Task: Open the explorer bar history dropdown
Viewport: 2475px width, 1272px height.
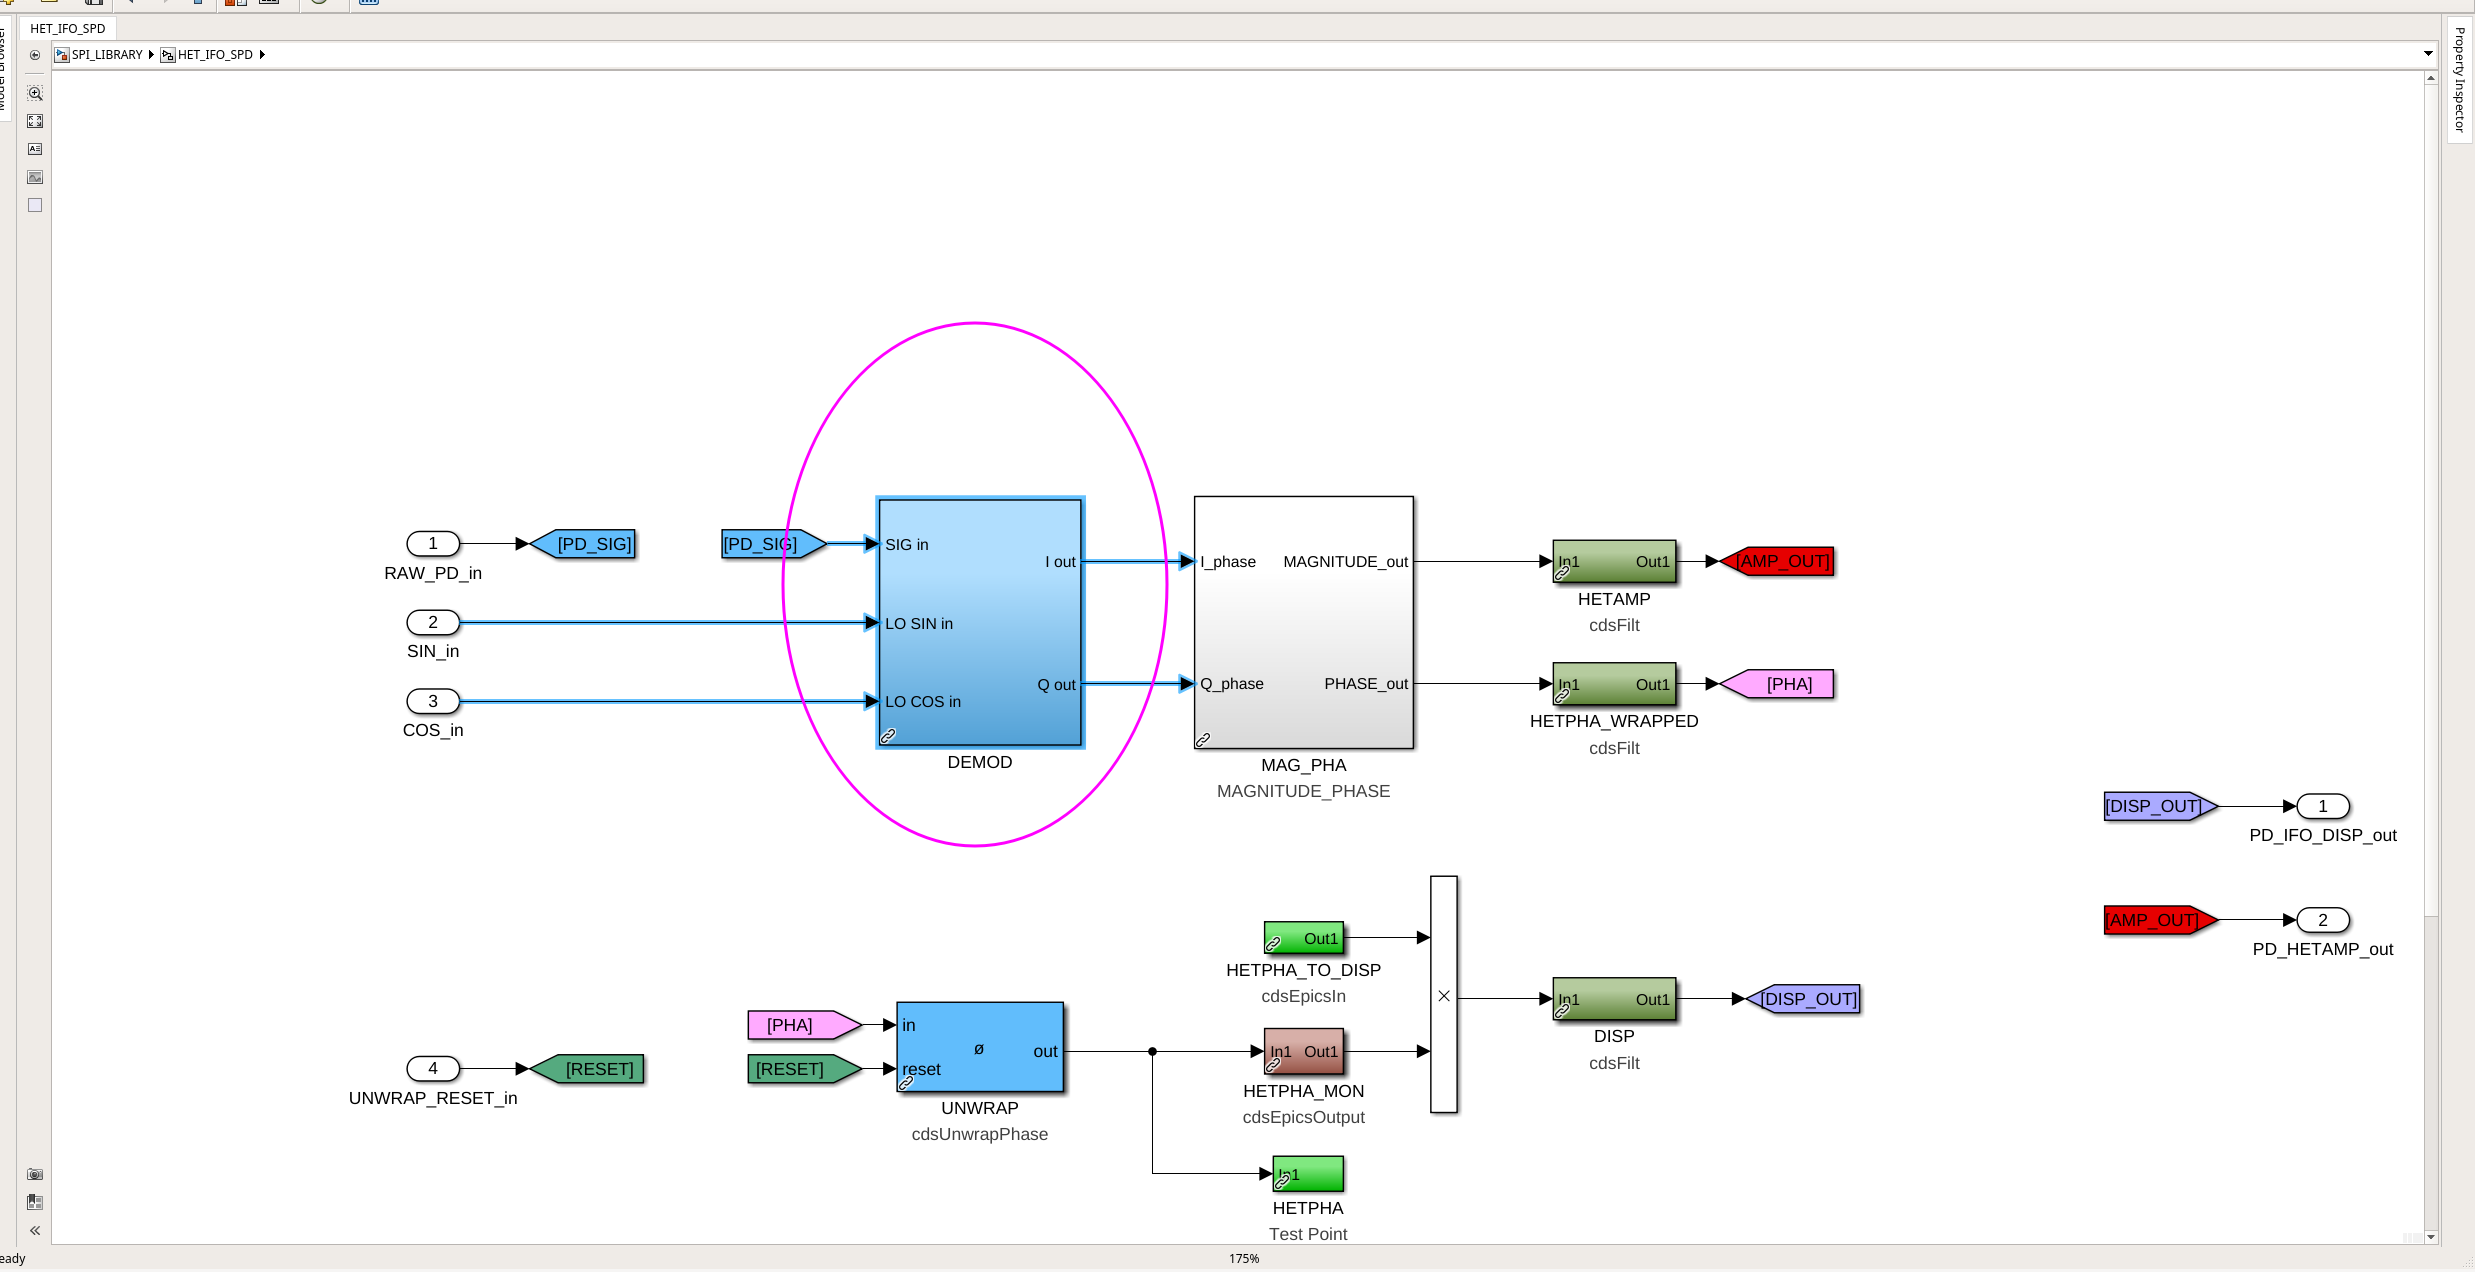Action: (x=2428, y=54)
